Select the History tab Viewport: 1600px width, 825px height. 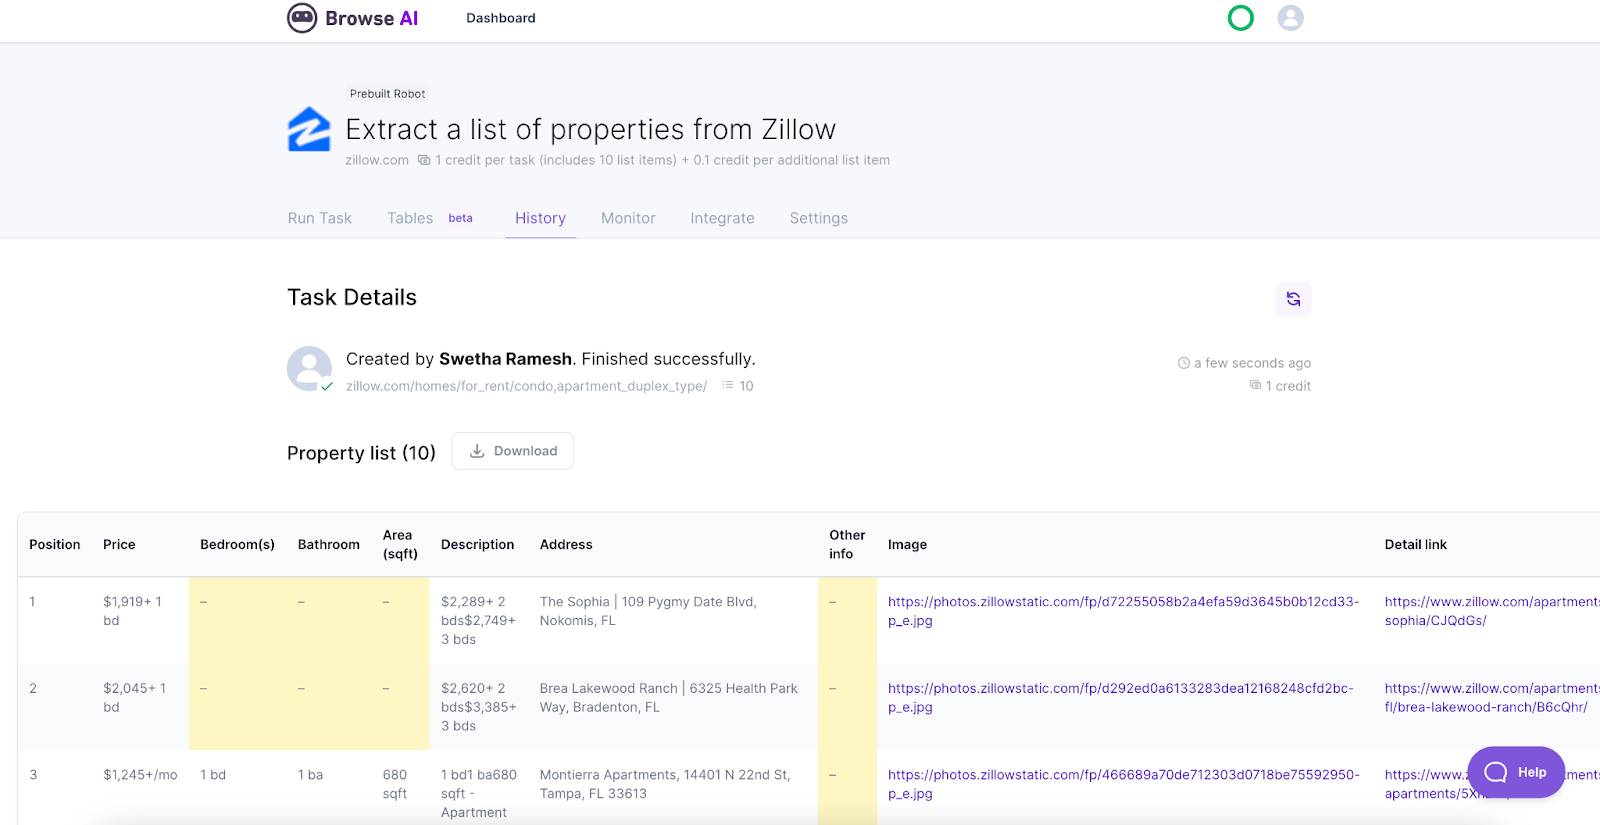coord(540,218)
